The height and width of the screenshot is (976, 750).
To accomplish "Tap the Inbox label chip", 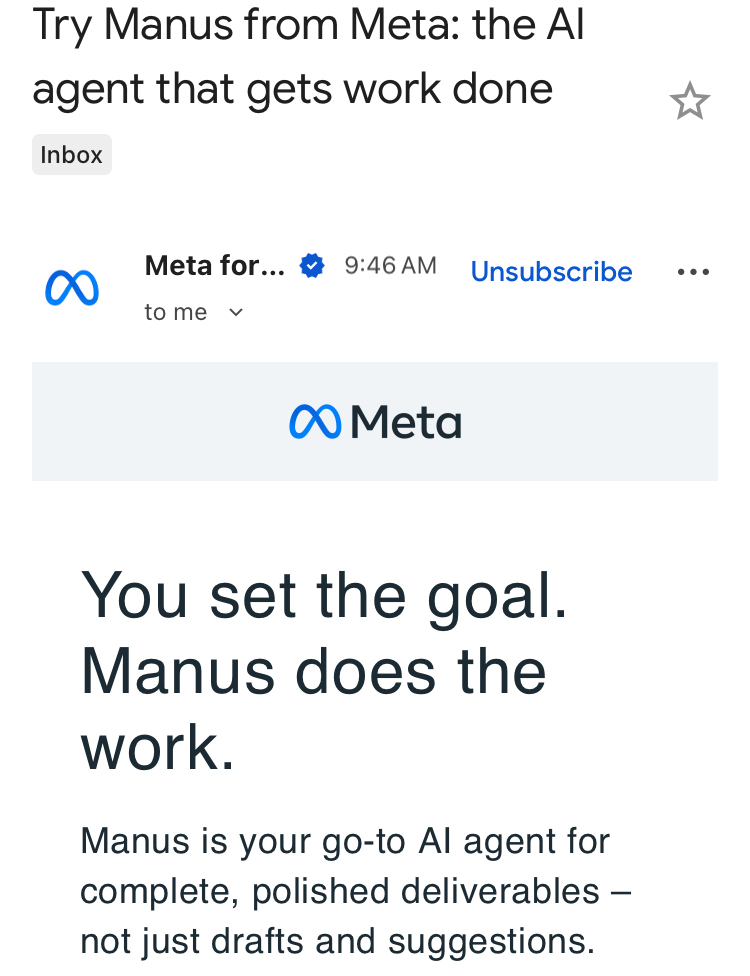I will (72, 155).
